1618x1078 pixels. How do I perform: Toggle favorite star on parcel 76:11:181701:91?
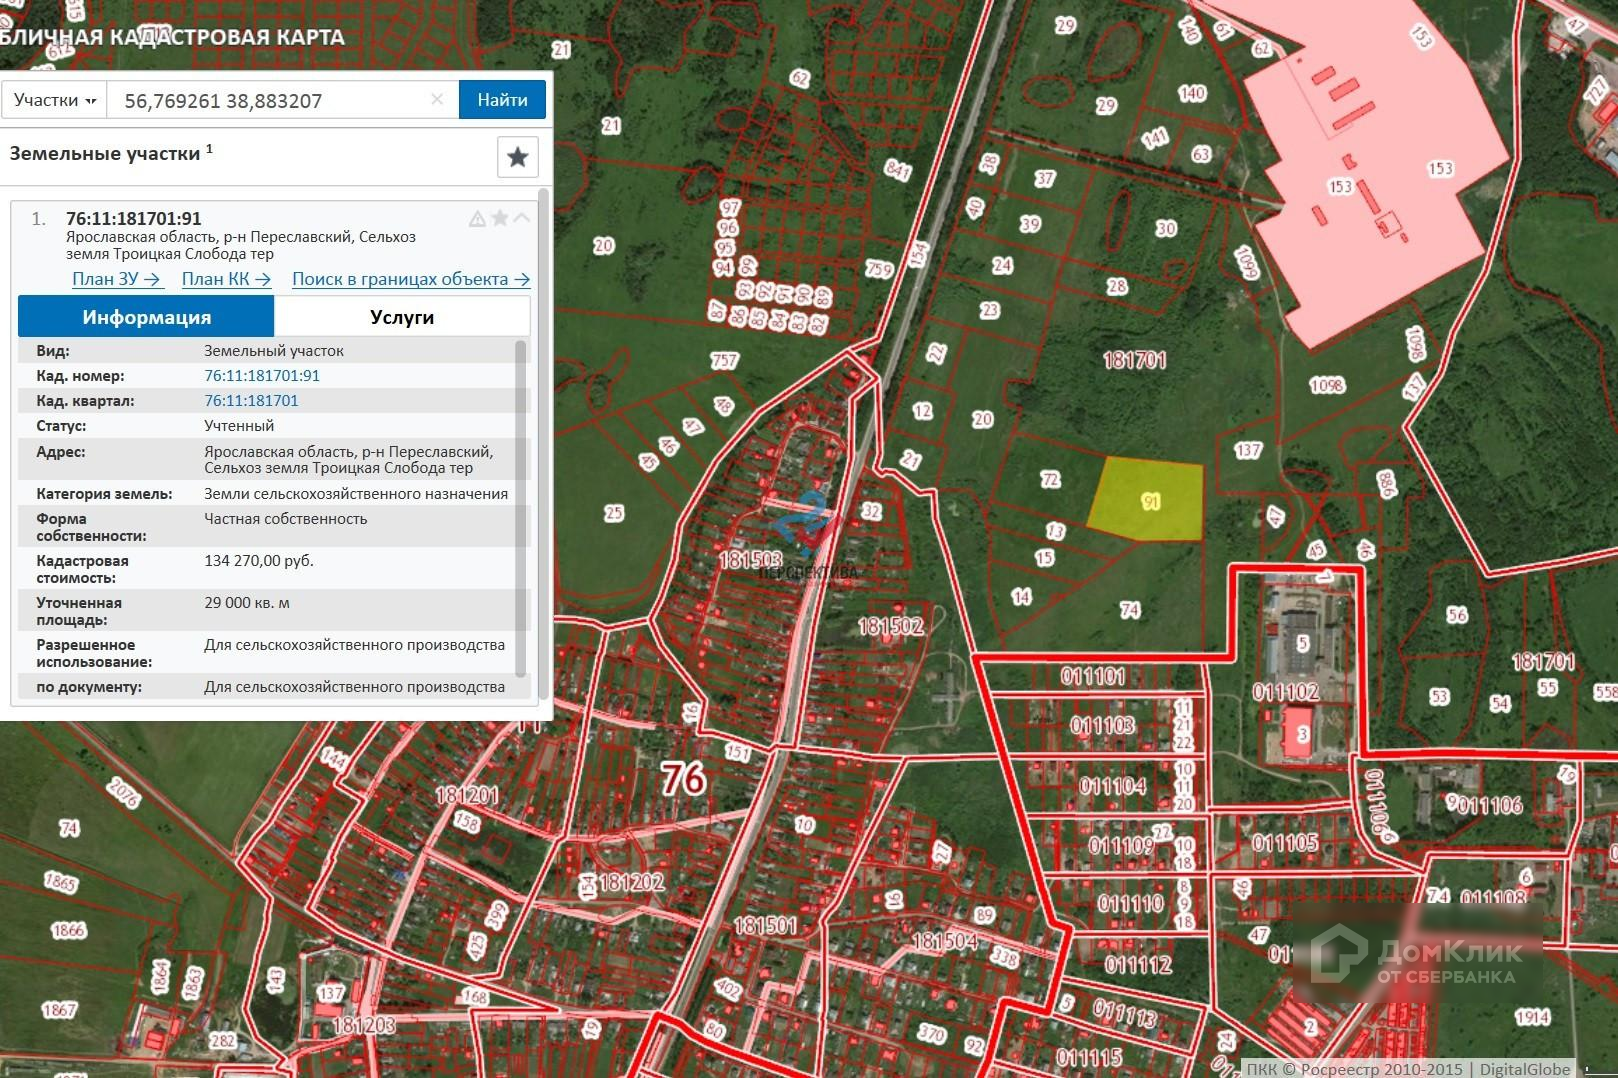click(x=500, y=219)
